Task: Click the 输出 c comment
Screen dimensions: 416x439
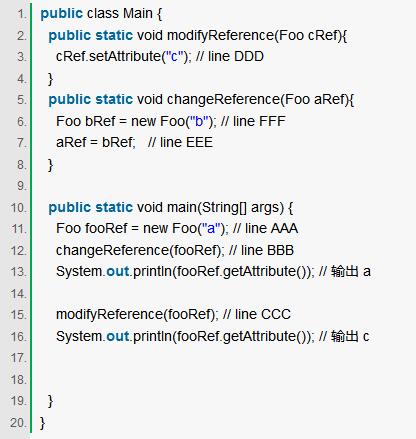Action: 344,336
